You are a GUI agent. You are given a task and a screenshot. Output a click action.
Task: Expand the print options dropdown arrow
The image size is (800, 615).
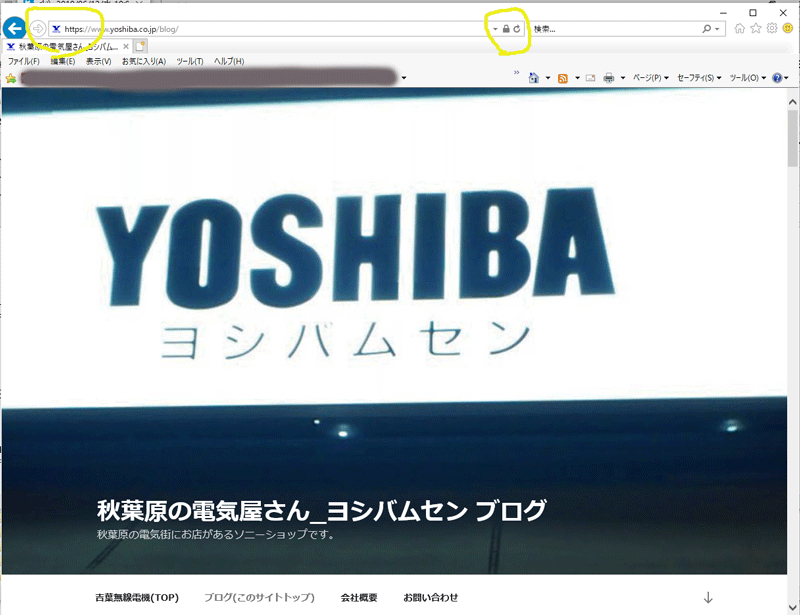point(622,78)
